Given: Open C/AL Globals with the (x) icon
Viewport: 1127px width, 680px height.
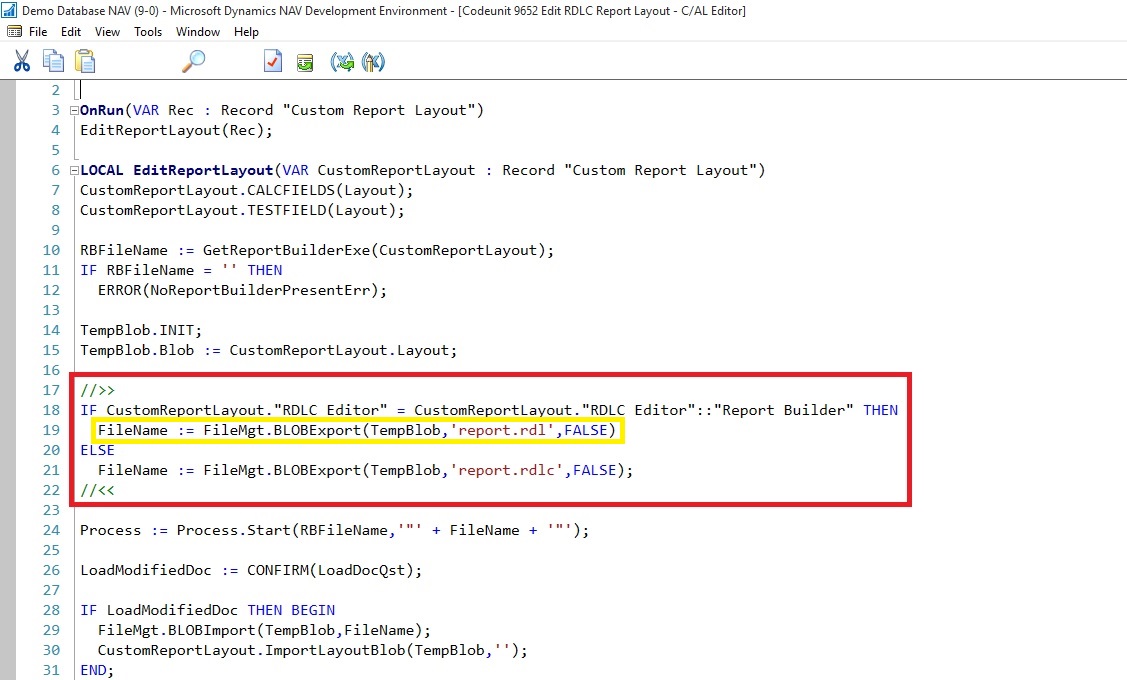Looking at the screenshot, I should tap(342, 62).
